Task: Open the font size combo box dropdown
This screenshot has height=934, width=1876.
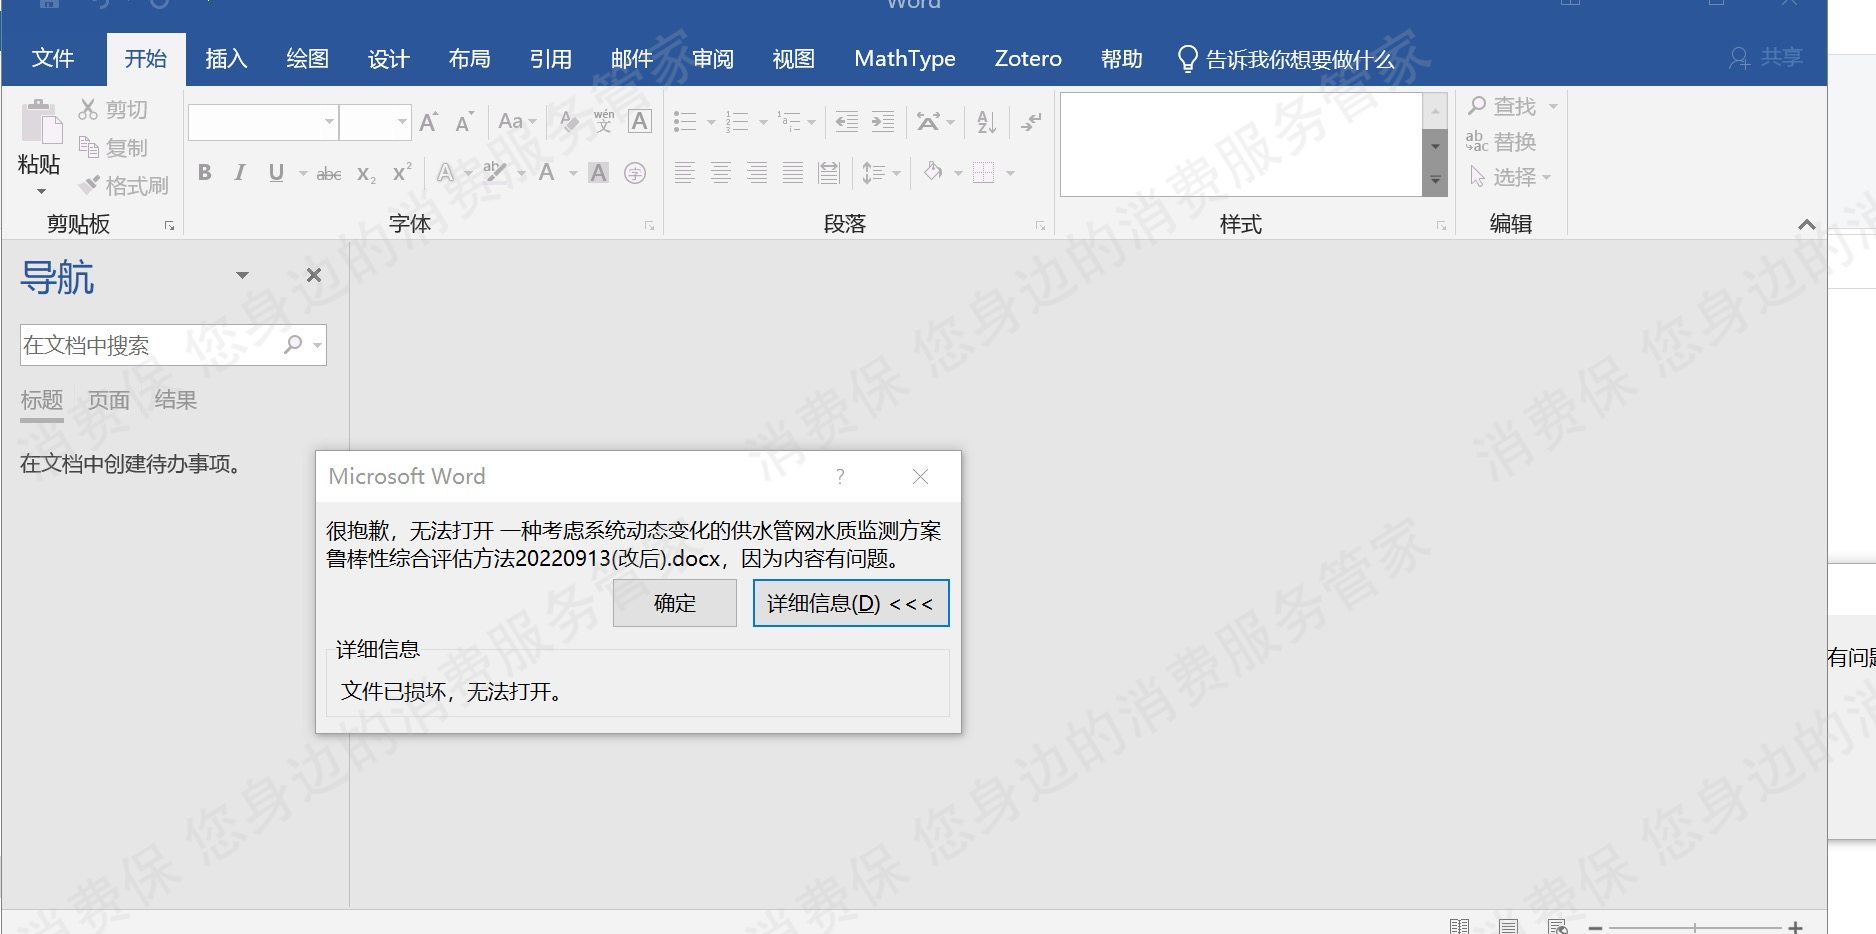Action: click(x=402, y=122)
